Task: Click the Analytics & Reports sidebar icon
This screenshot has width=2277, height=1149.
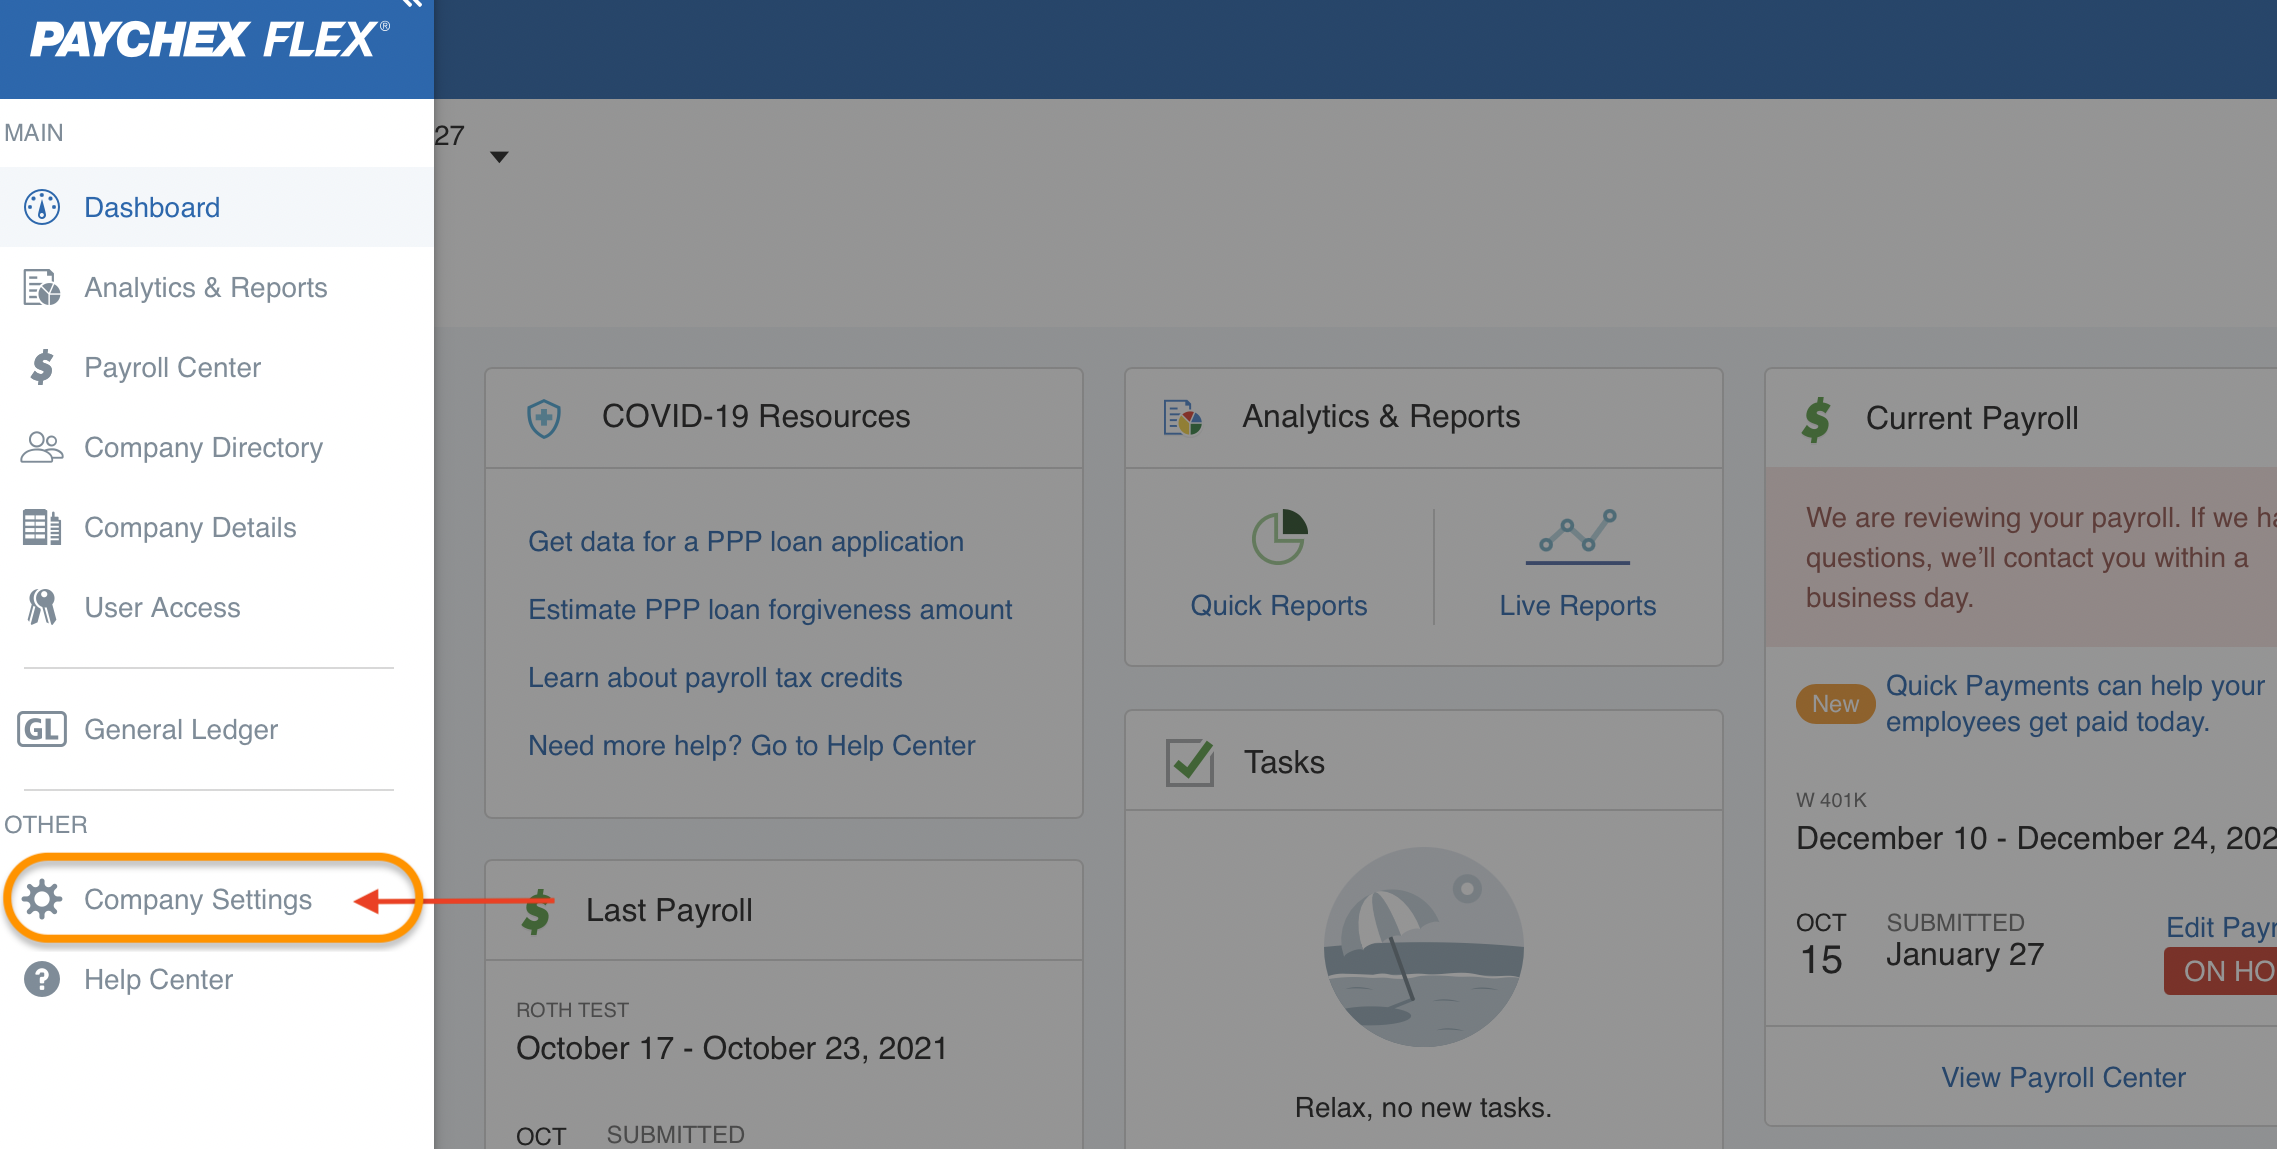Action: point(42,288)
